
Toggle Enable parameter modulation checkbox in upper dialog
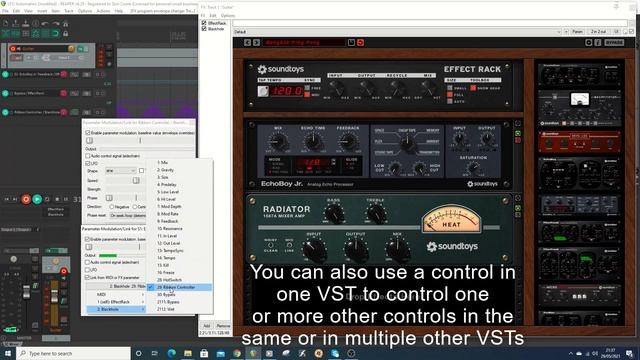pos(88,133)
